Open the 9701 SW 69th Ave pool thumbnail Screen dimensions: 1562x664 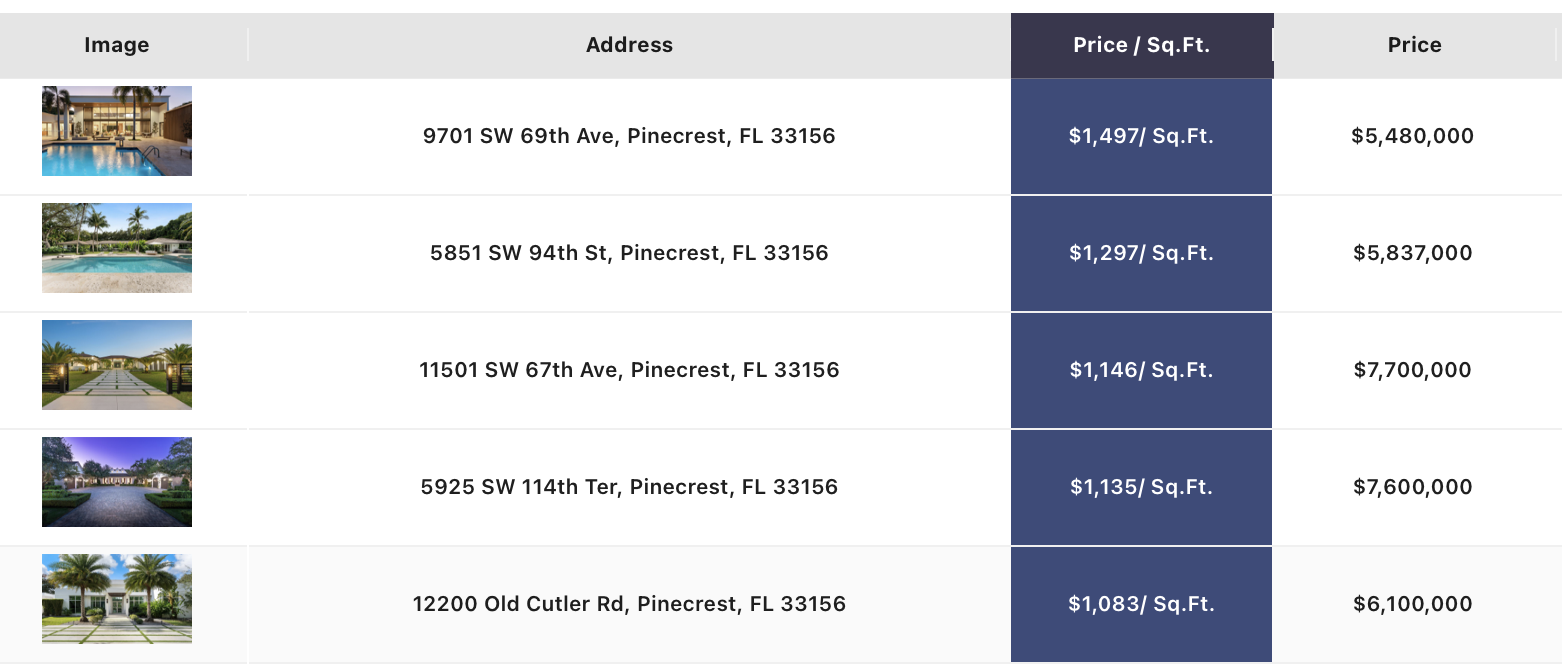[117, 131]
